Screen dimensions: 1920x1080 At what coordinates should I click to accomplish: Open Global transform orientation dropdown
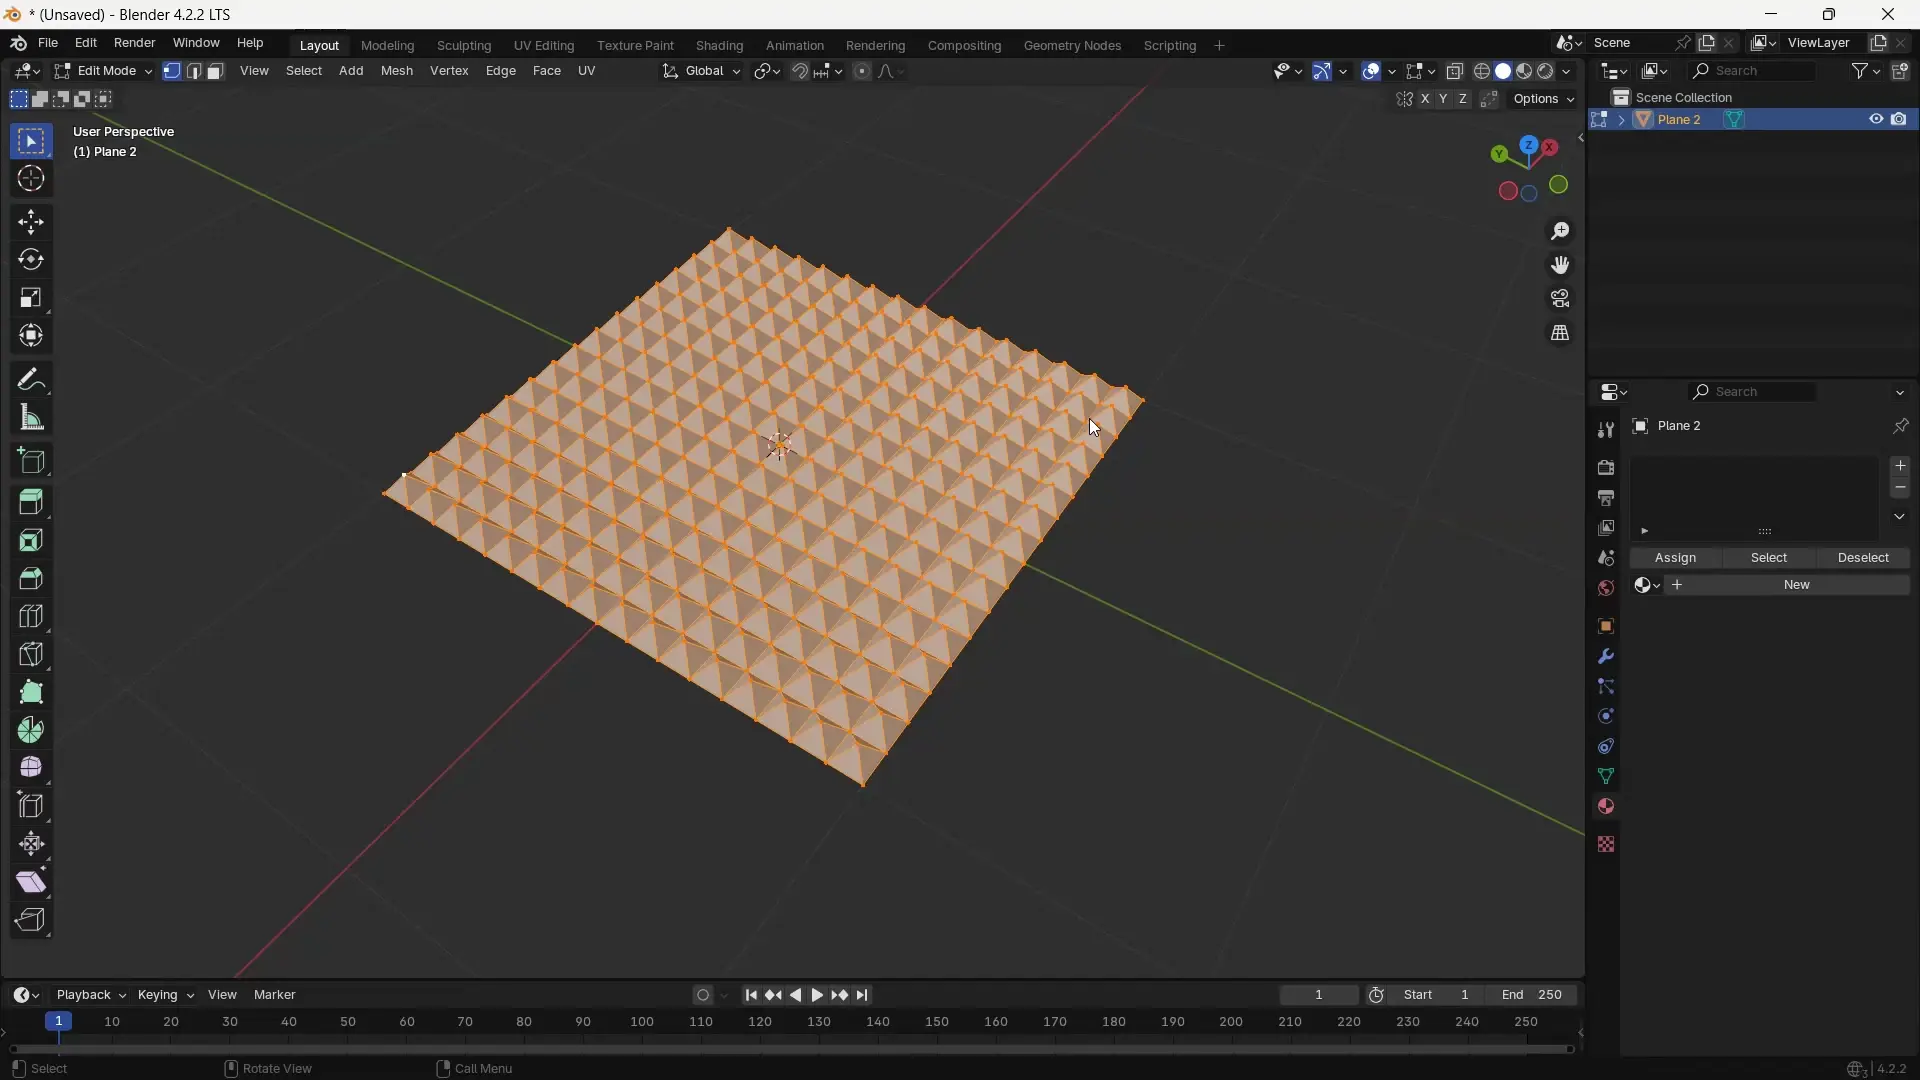pyautogui.click(x=703, y=72)
